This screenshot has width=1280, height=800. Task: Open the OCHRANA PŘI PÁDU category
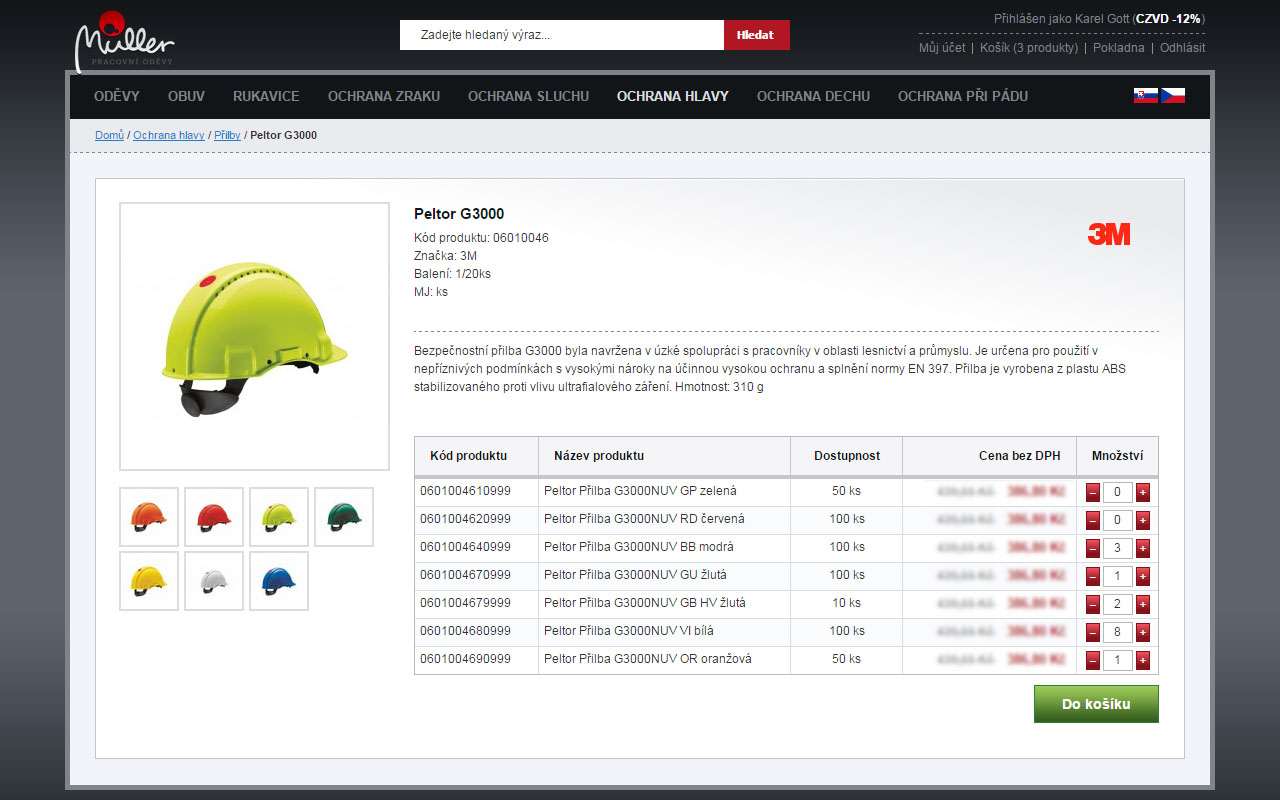pyautogui.click(x=963, y=96)
